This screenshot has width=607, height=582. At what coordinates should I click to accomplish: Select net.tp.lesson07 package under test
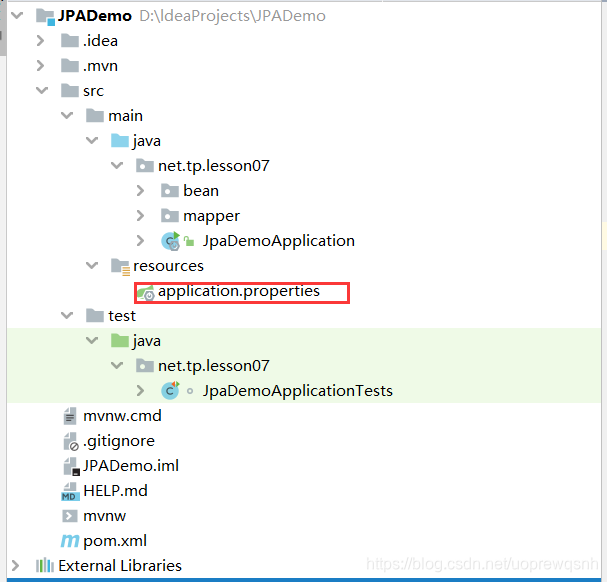(x=214, y=366)
